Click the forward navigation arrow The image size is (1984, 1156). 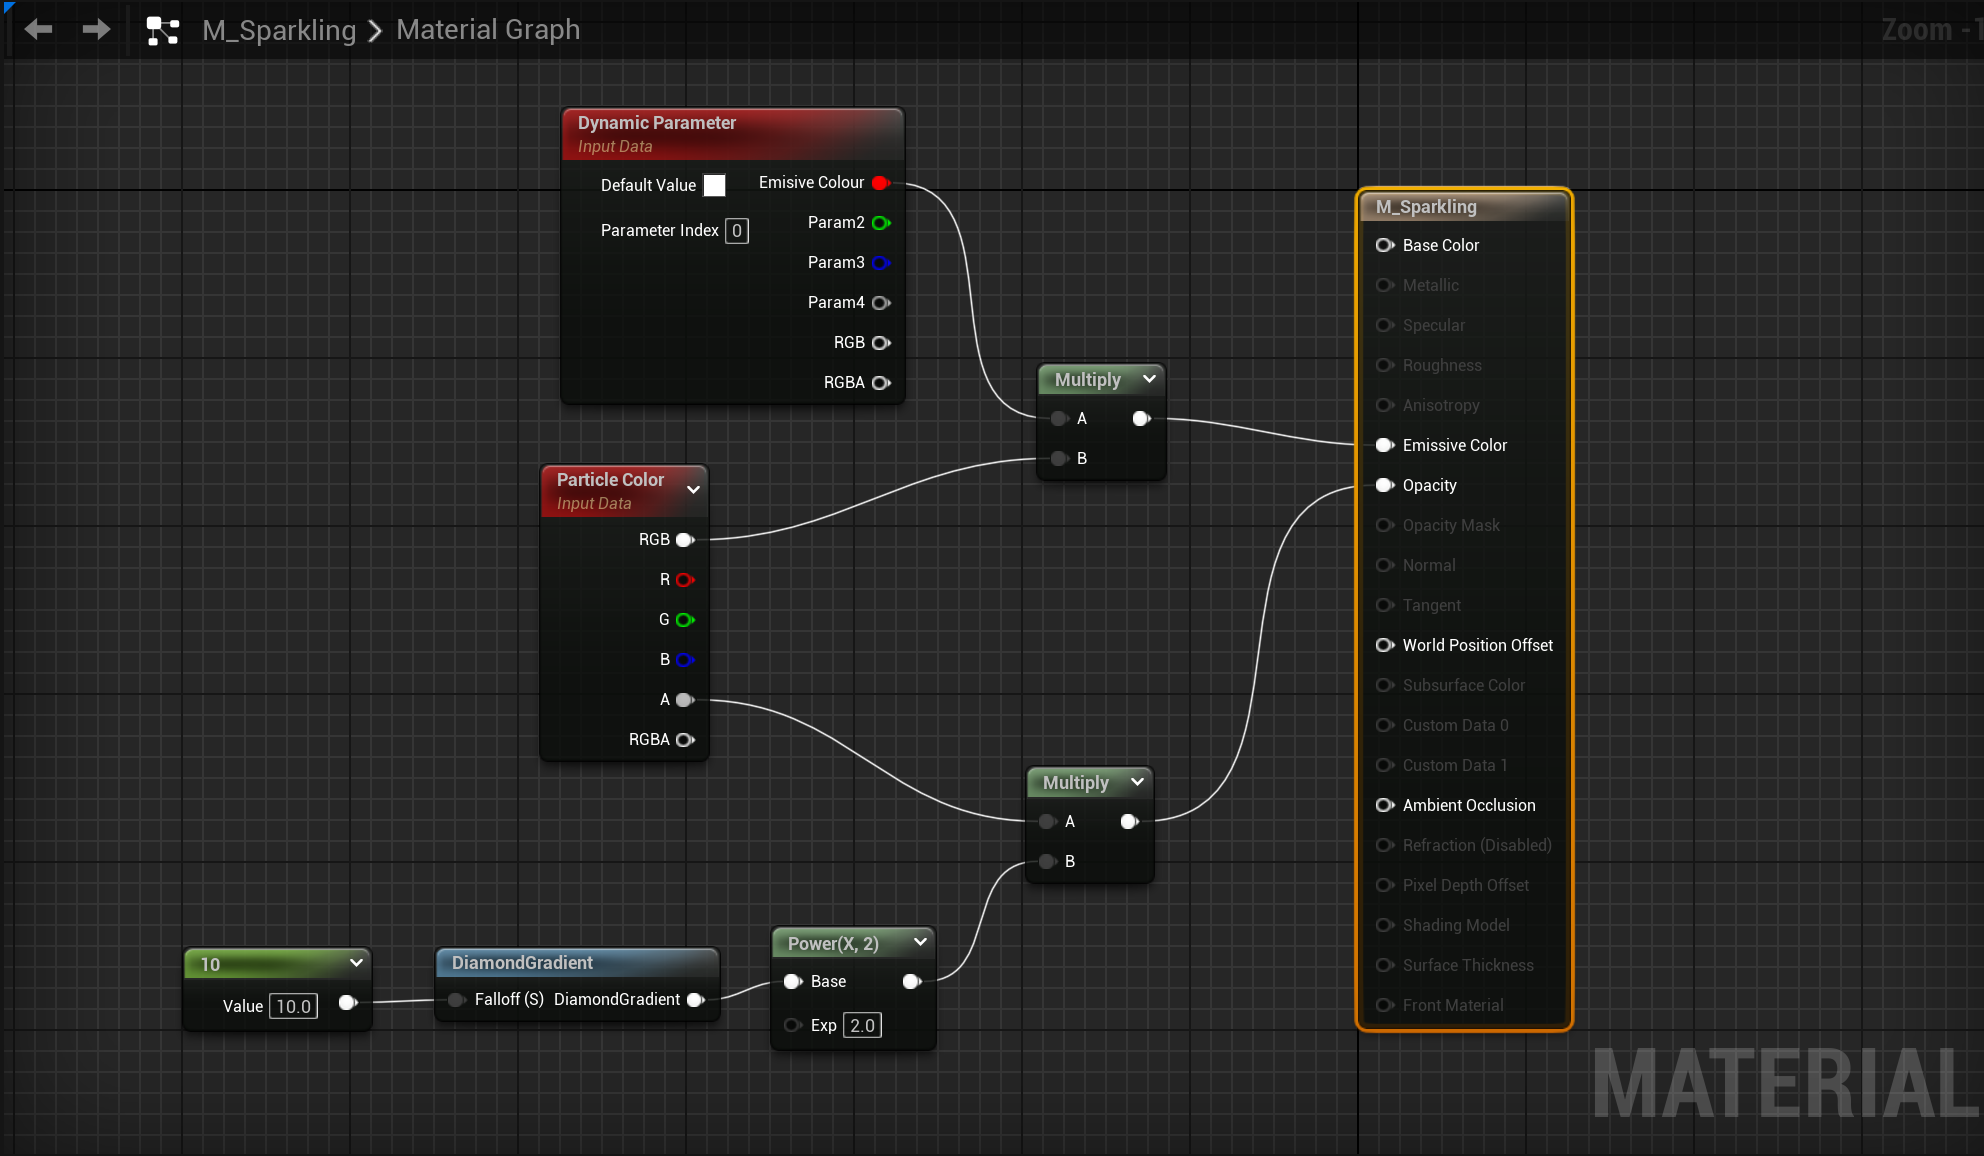coord(96,30)
